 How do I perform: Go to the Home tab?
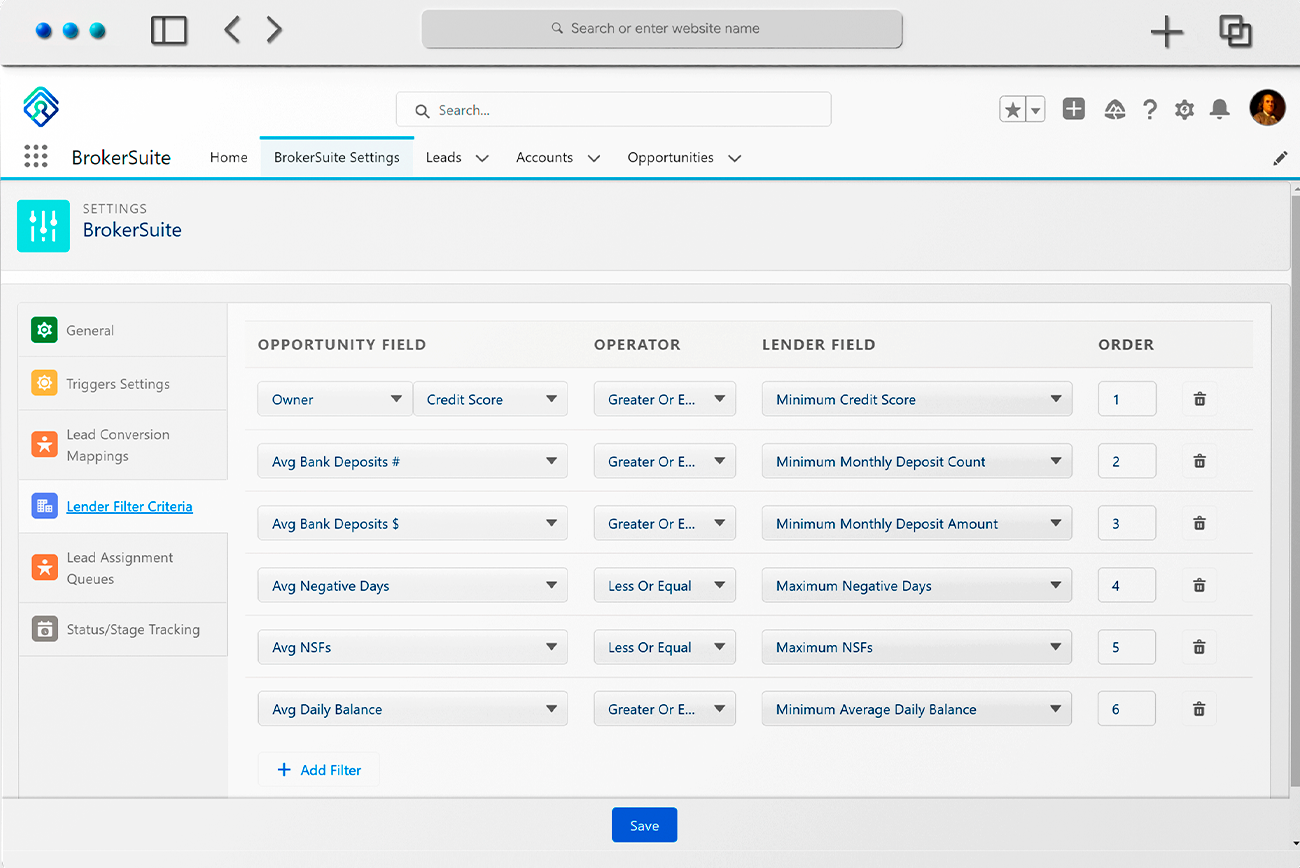click(x=228, y=157)
